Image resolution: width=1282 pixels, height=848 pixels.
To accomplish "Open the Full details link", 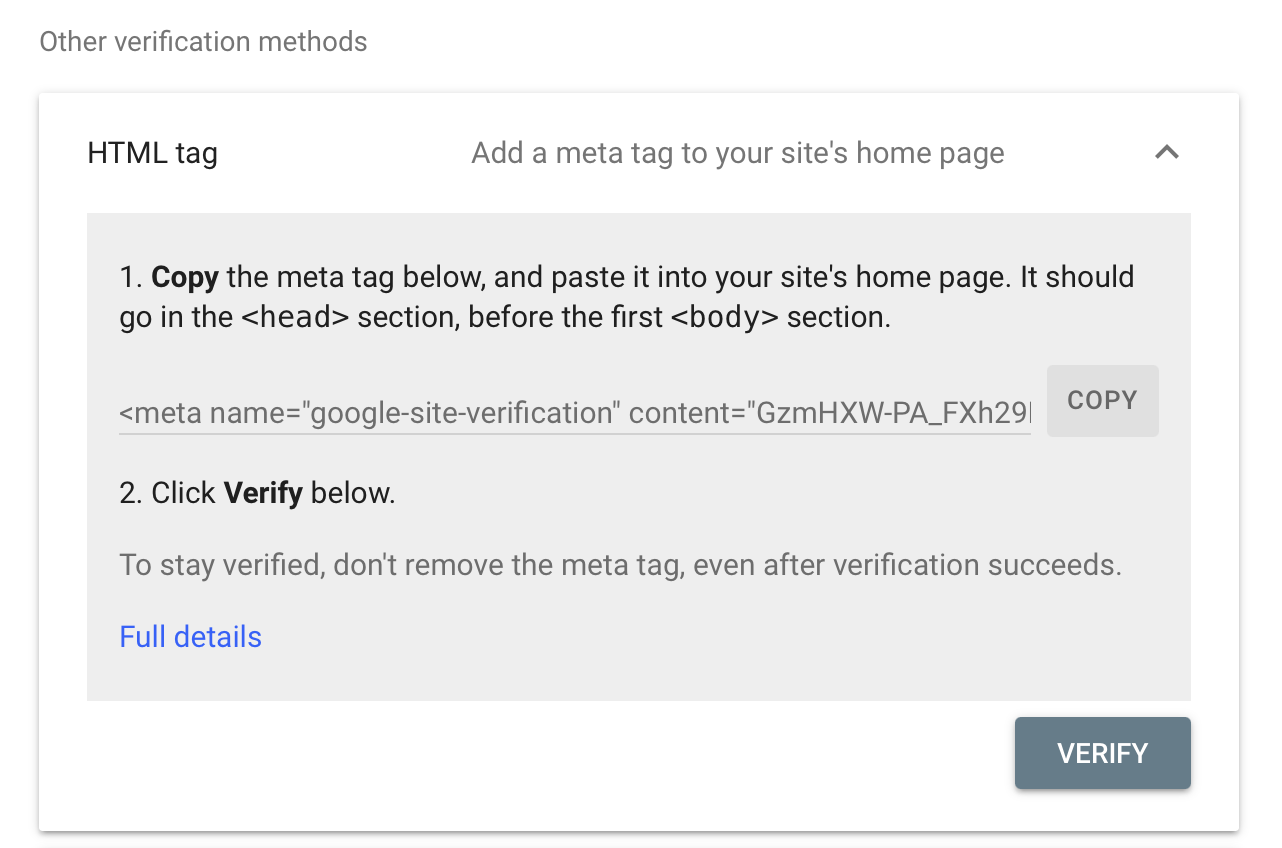I will 190,637.
